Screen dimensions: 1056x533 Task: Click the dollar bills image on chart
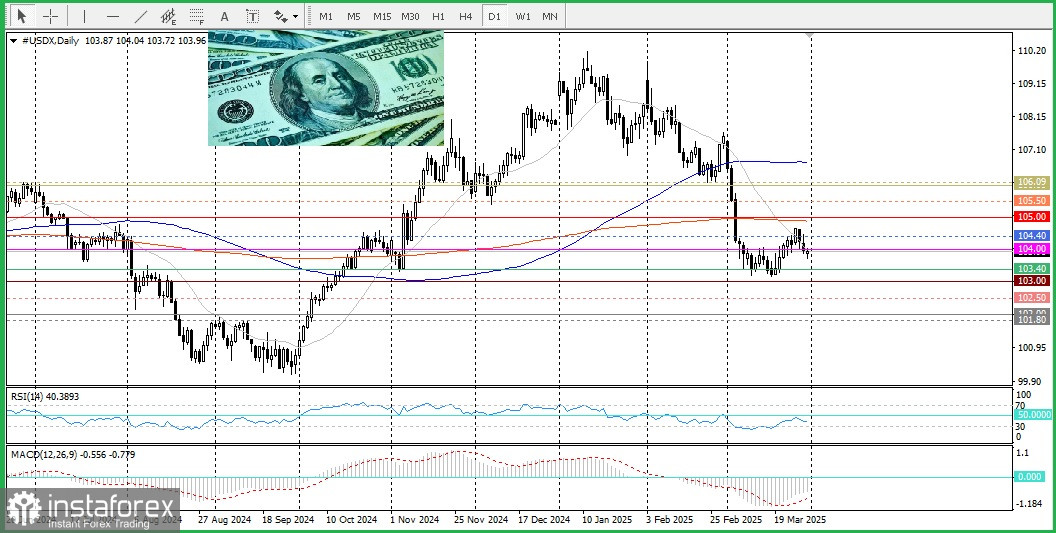click(326, 88)
